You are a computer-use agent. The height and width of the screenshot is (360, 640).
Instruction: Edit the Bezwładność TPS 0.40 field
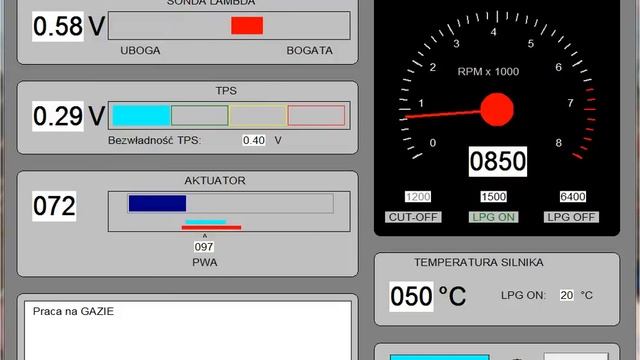254,140
